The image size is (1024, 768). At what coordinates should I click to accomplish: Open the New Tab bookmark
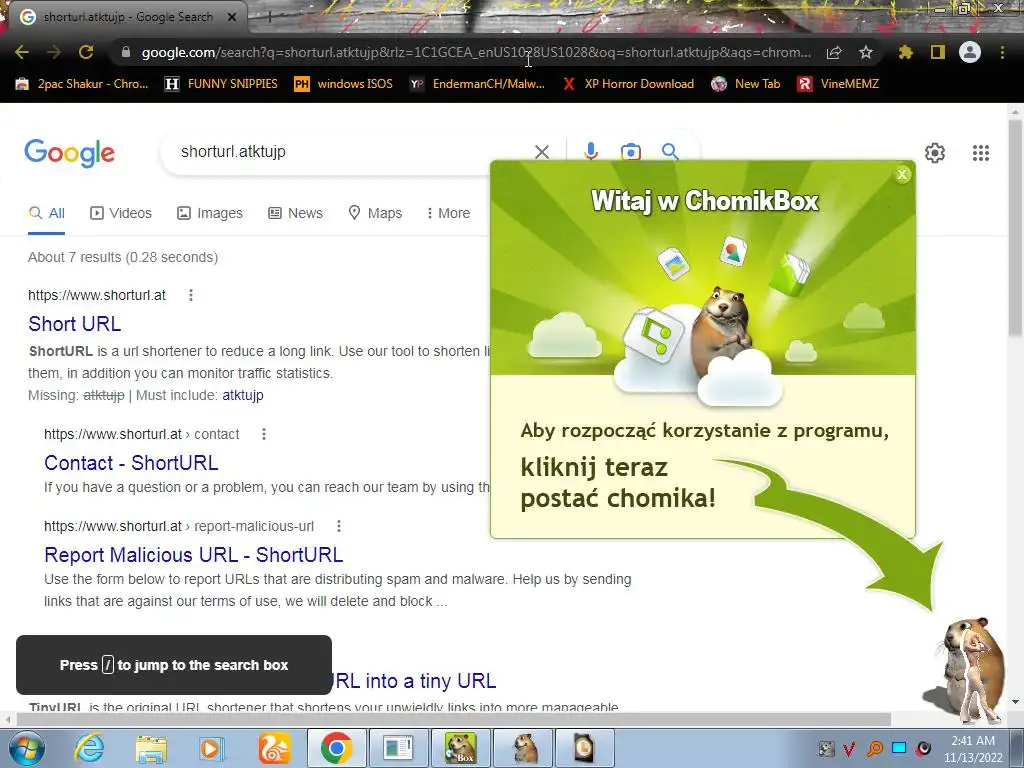coord(746,84)
